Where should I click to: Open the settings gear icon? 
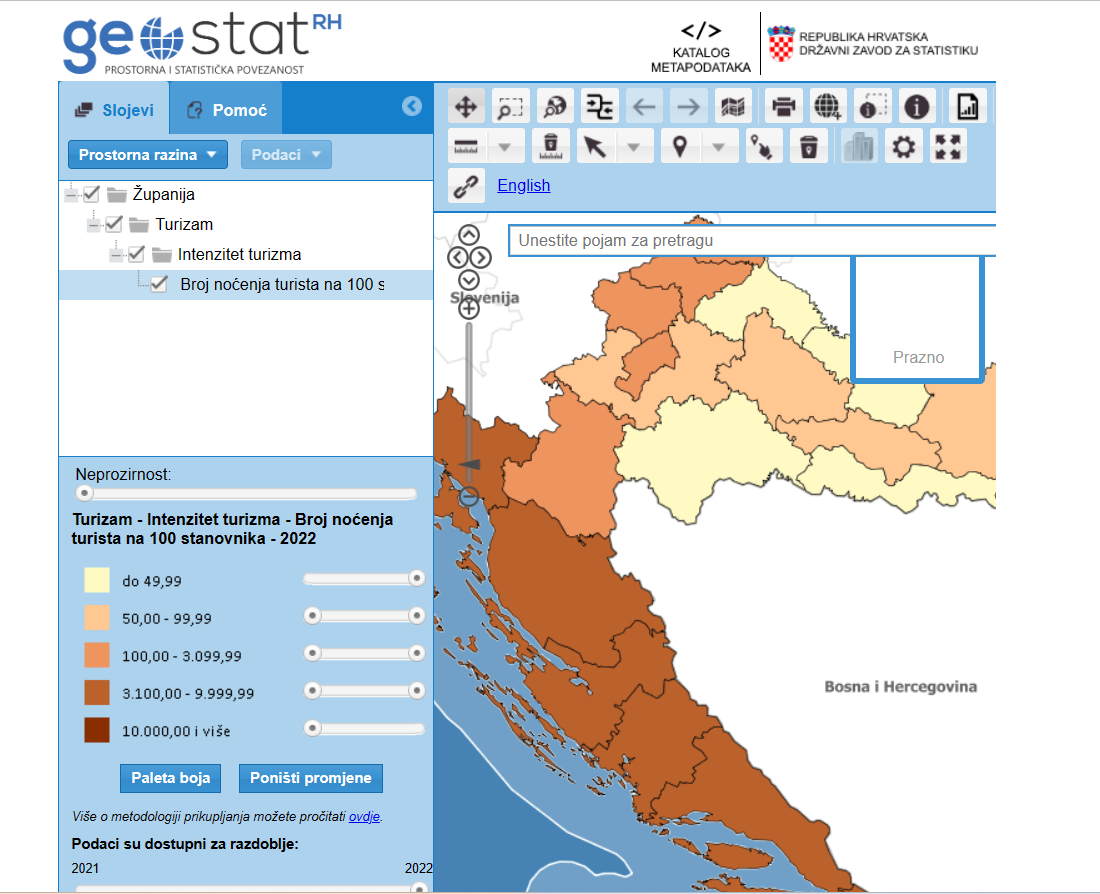point(903,147)
